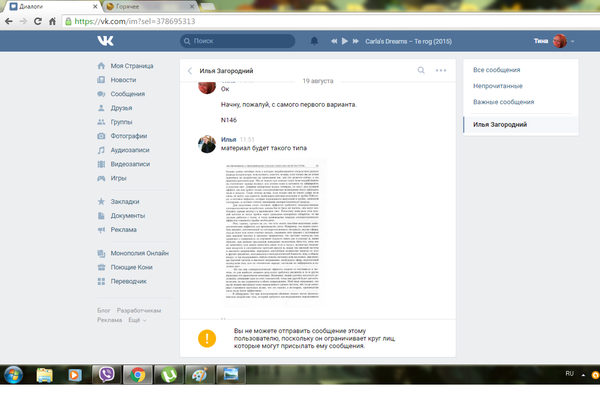Open the attached document page image
Viewport: 600px width, 414px height.
pyautogui.click(x=273, y=231)
